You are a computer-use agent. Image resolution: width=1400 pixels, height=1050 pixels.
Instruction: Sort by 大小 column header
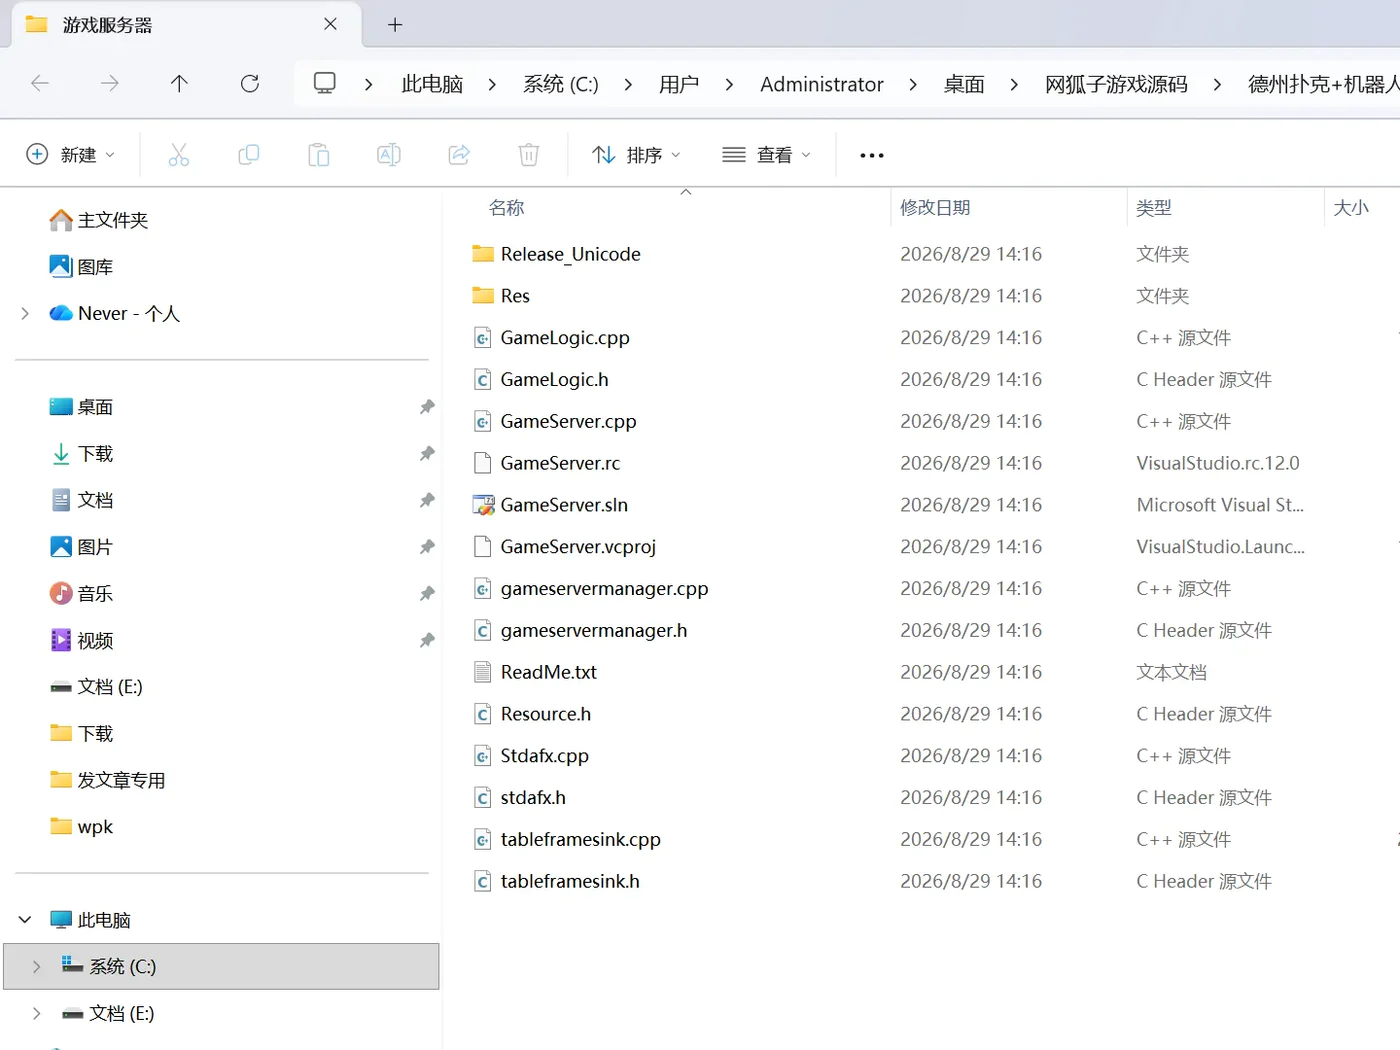coord(1351,208)
